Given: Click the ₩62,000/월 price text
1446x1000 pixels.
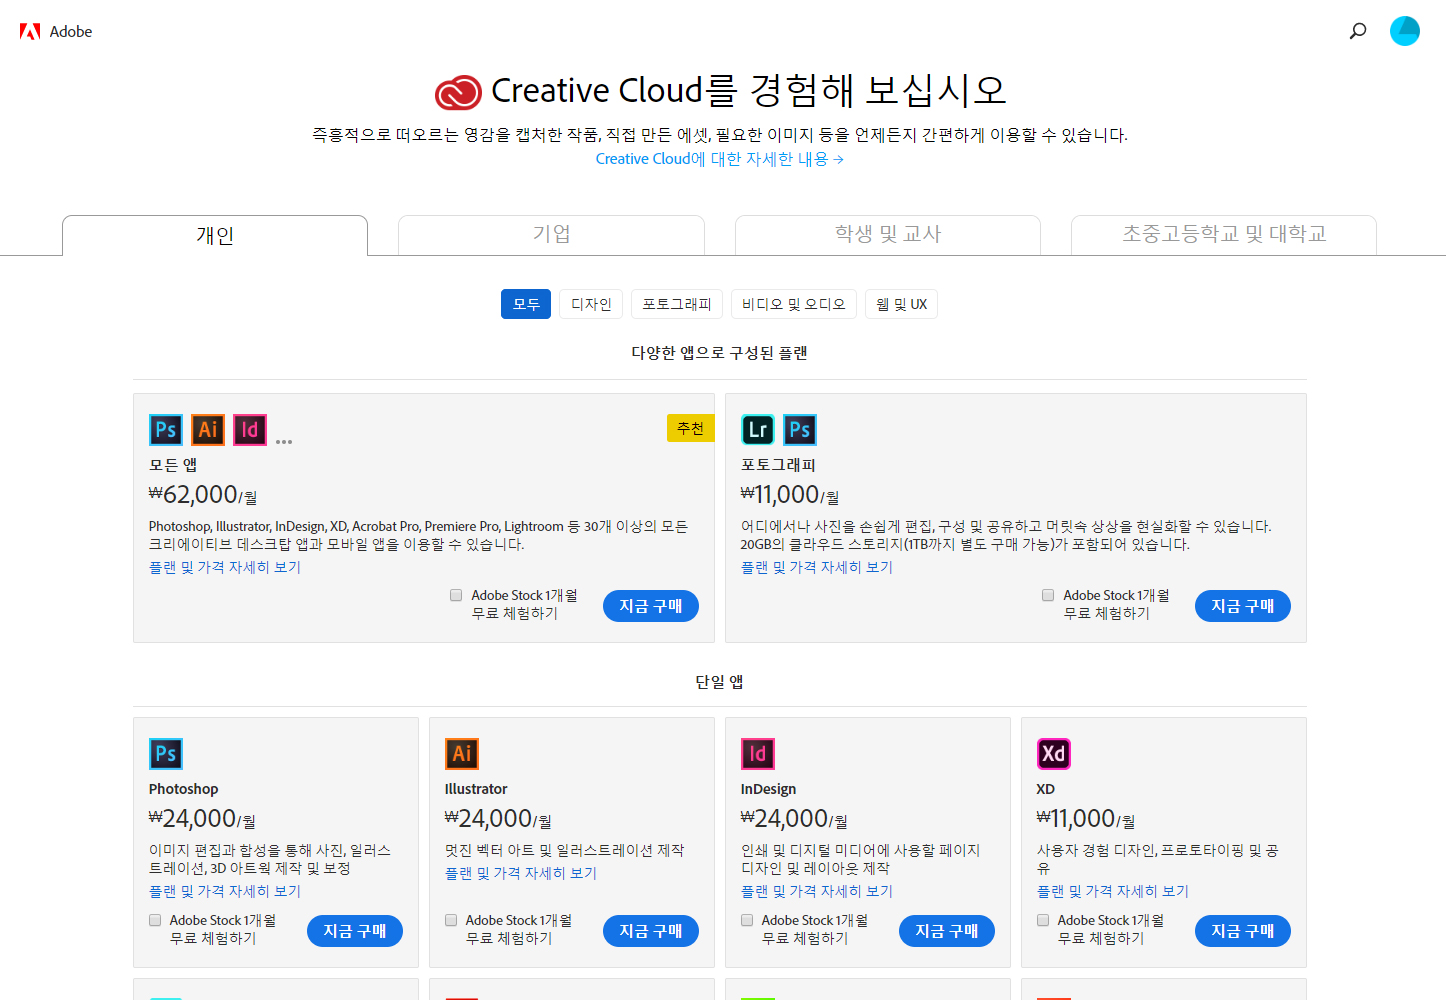Looking at the screenshot, I should [203, 495].
